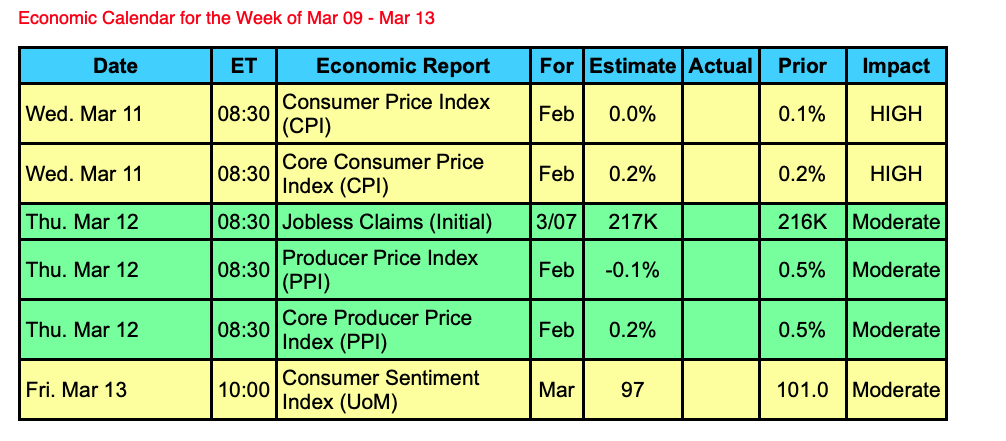This screenshot has width=1006, height=441.
Task: Click the Estimate column header
Action: [632, 66]
